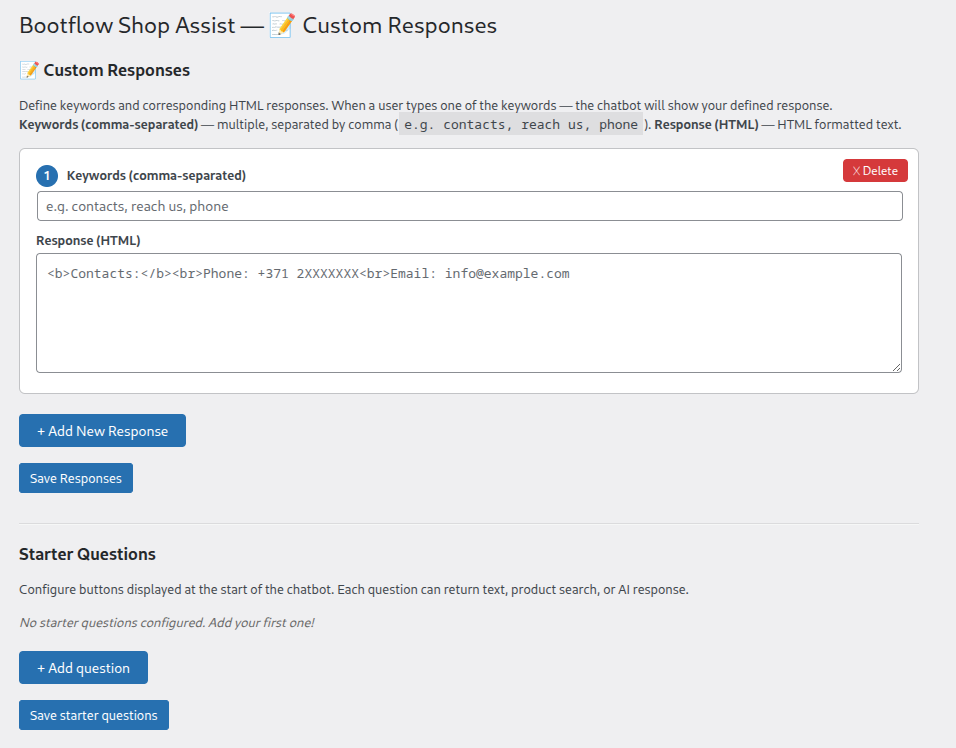Focus the Keywords comma-separated input field
Image resolution: width=956 pixels, height=748 pixels.
tap(469, 206)
